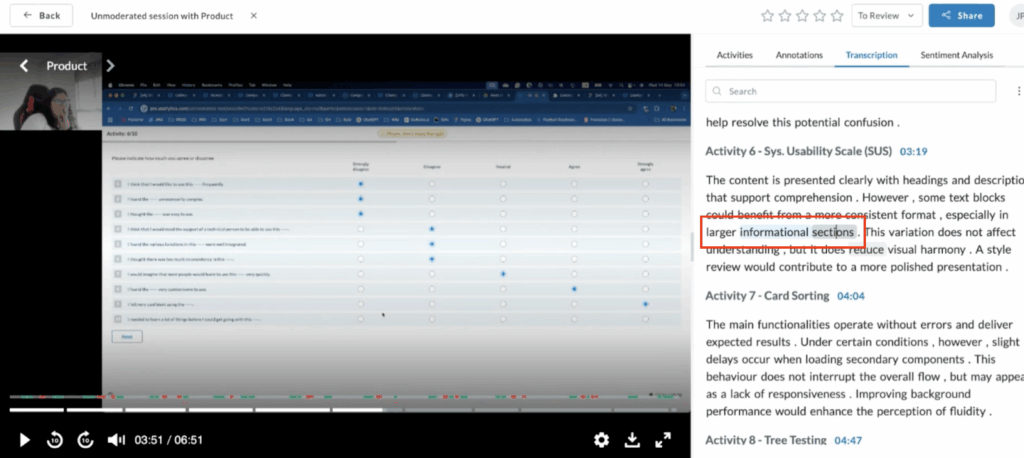Rate session with the first star
The height and width of the screenshot is (458, 1024).
click(x=768, y=16)
